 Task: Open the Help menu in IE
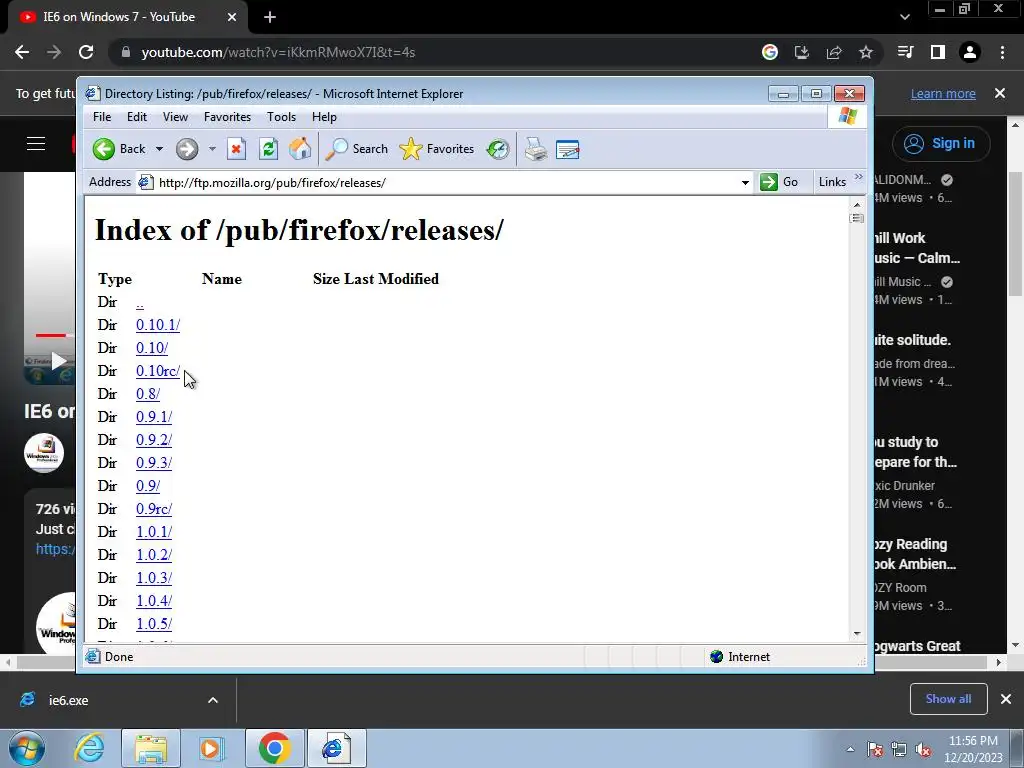coord(324,117)
